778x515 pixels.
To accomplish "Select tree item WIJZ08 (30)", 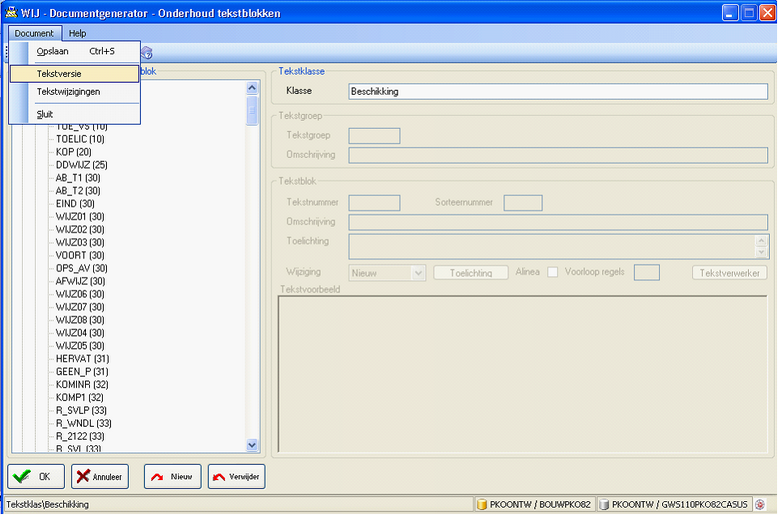I will pyautogui.click(x=80, y=320).
